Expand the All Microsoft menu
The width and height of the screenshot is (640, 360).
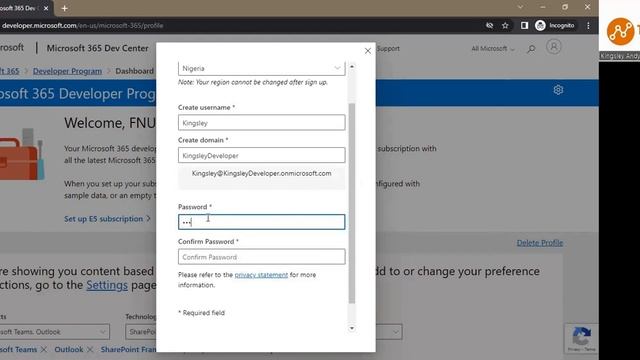point(493,49)
